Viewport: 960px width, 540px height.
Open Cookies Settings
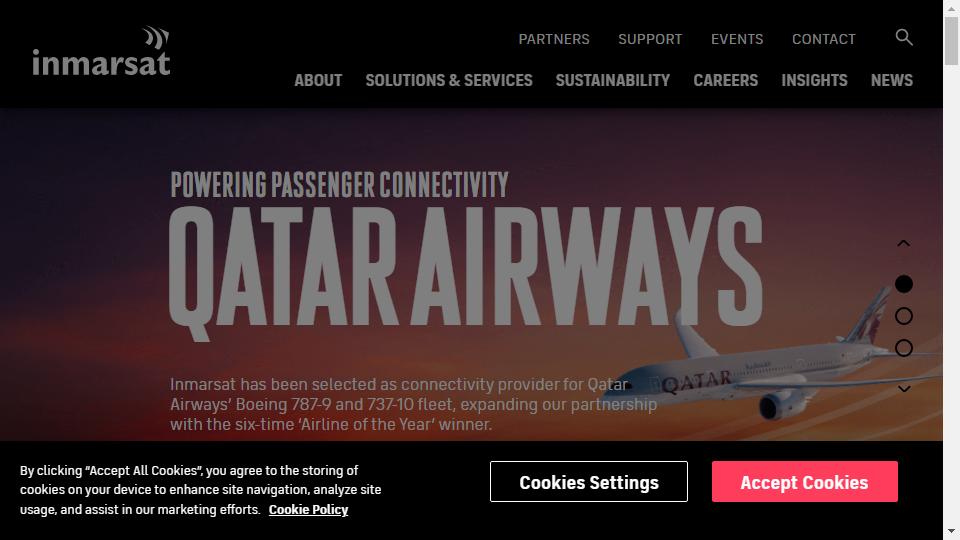[589, 482]
